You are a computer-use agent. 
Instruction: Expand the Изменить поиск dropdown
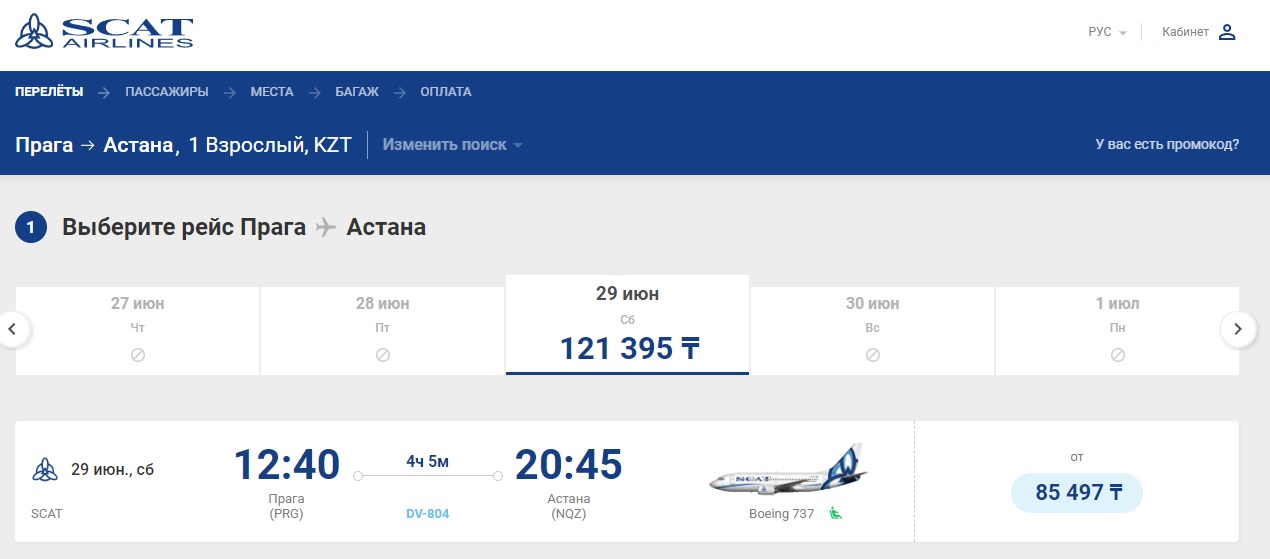point(453,145)
